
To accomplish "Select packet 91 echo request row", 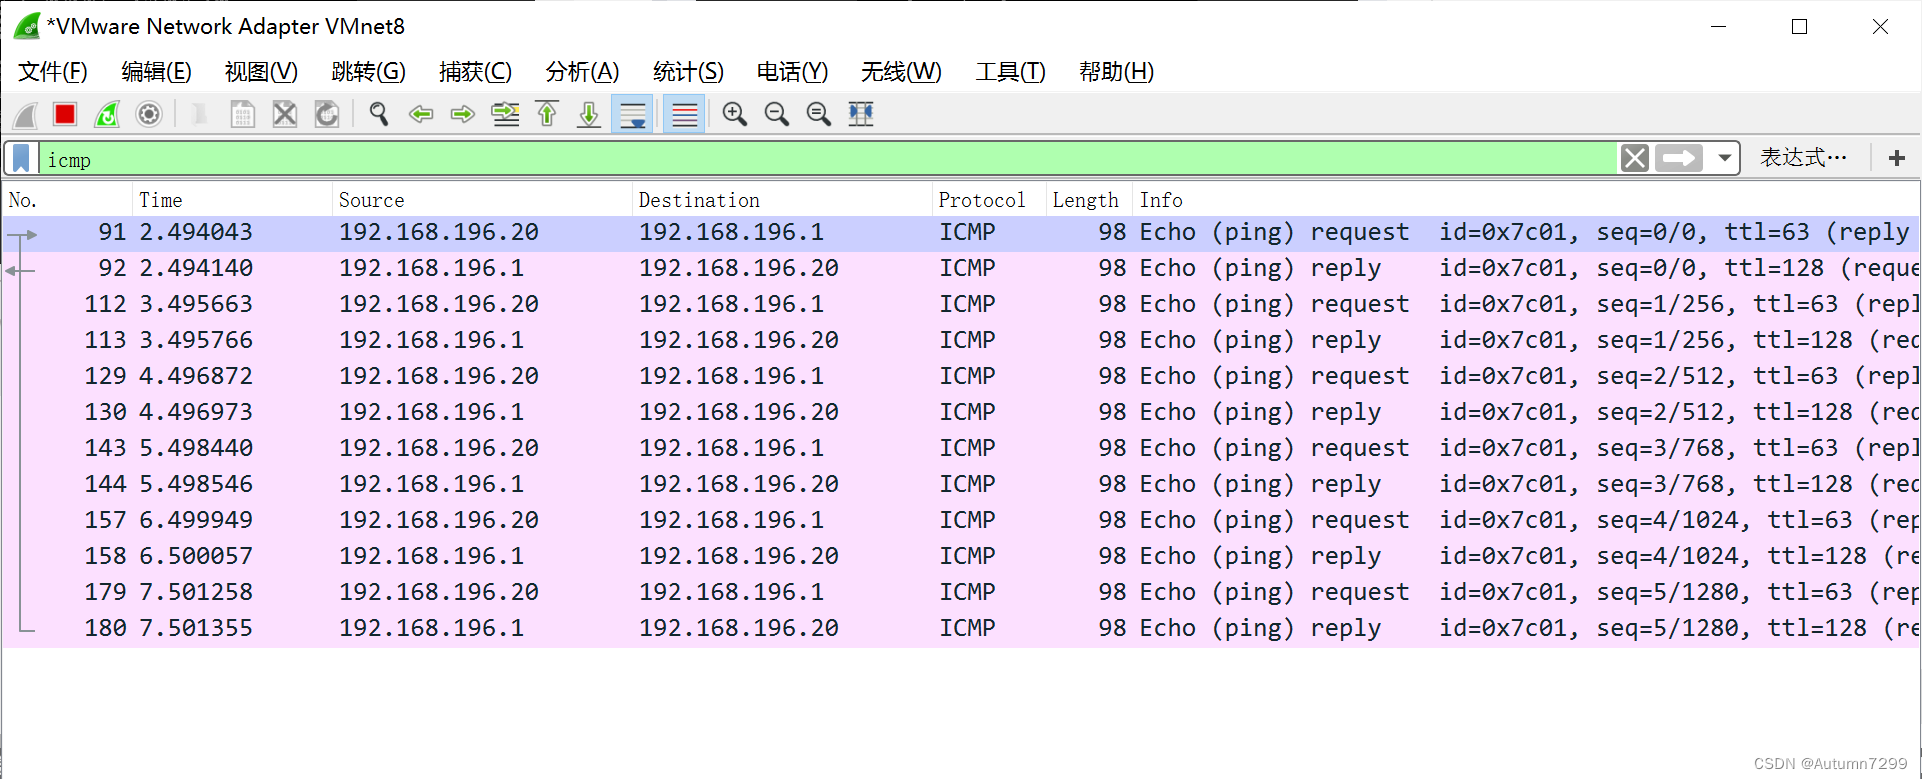I will click(x=961, y=232).
